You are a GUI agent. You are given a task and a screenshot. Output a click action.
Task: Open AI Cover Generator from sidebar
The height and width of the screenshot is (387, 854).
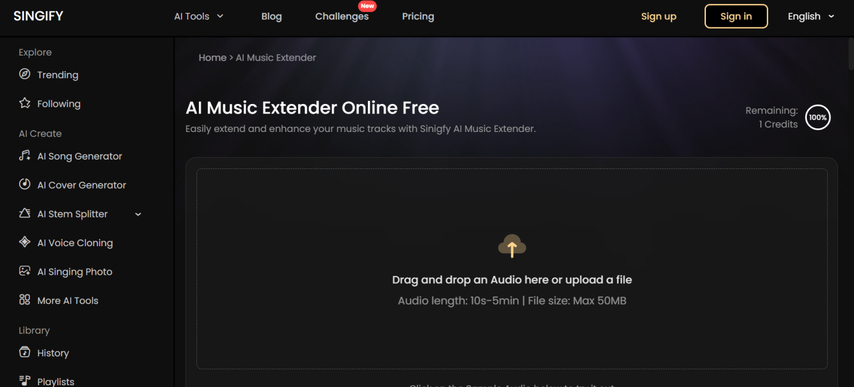click(x=82, y=185)
